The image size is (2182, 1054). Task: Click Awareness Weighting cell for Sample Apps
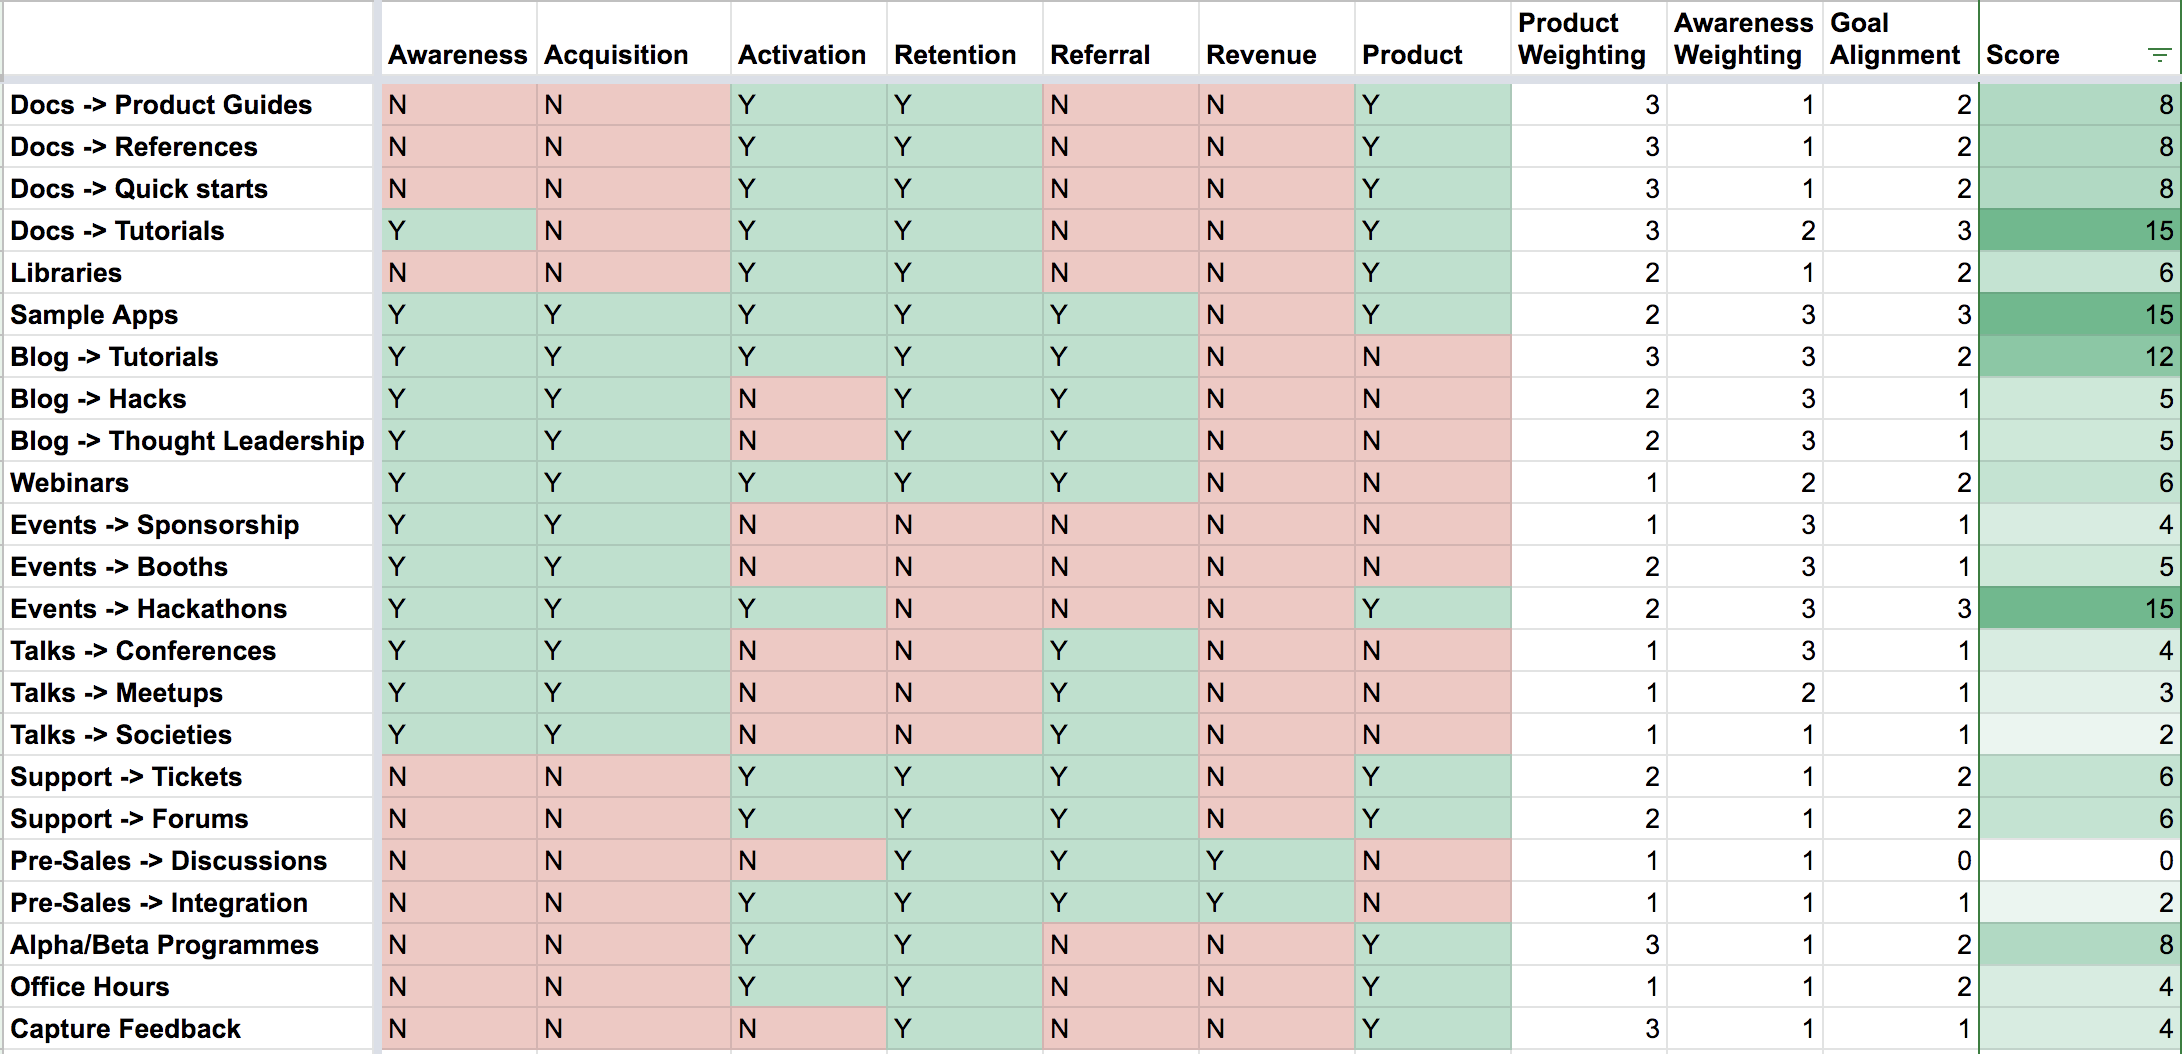[x=1744, y=315]
